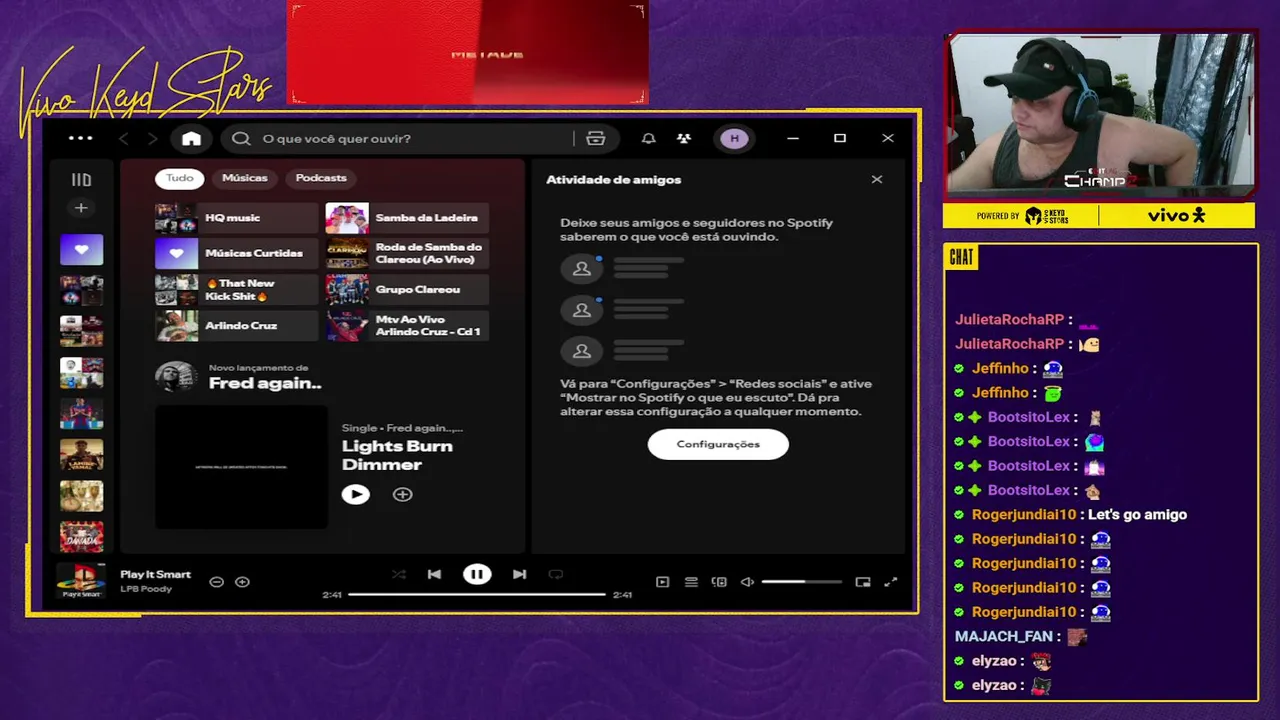
Task: Click the search magnifier icon
Action: [x=241, y=139]
